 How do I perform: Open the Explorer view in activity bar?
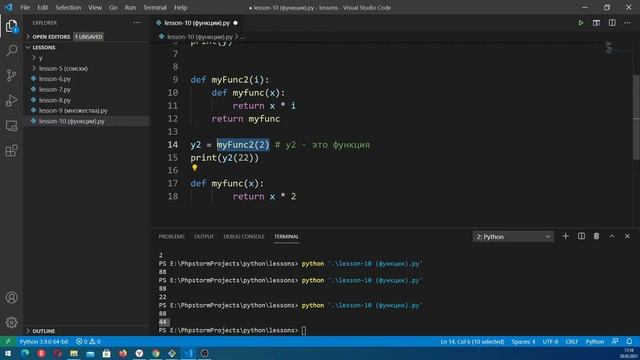tap(11, 26)
